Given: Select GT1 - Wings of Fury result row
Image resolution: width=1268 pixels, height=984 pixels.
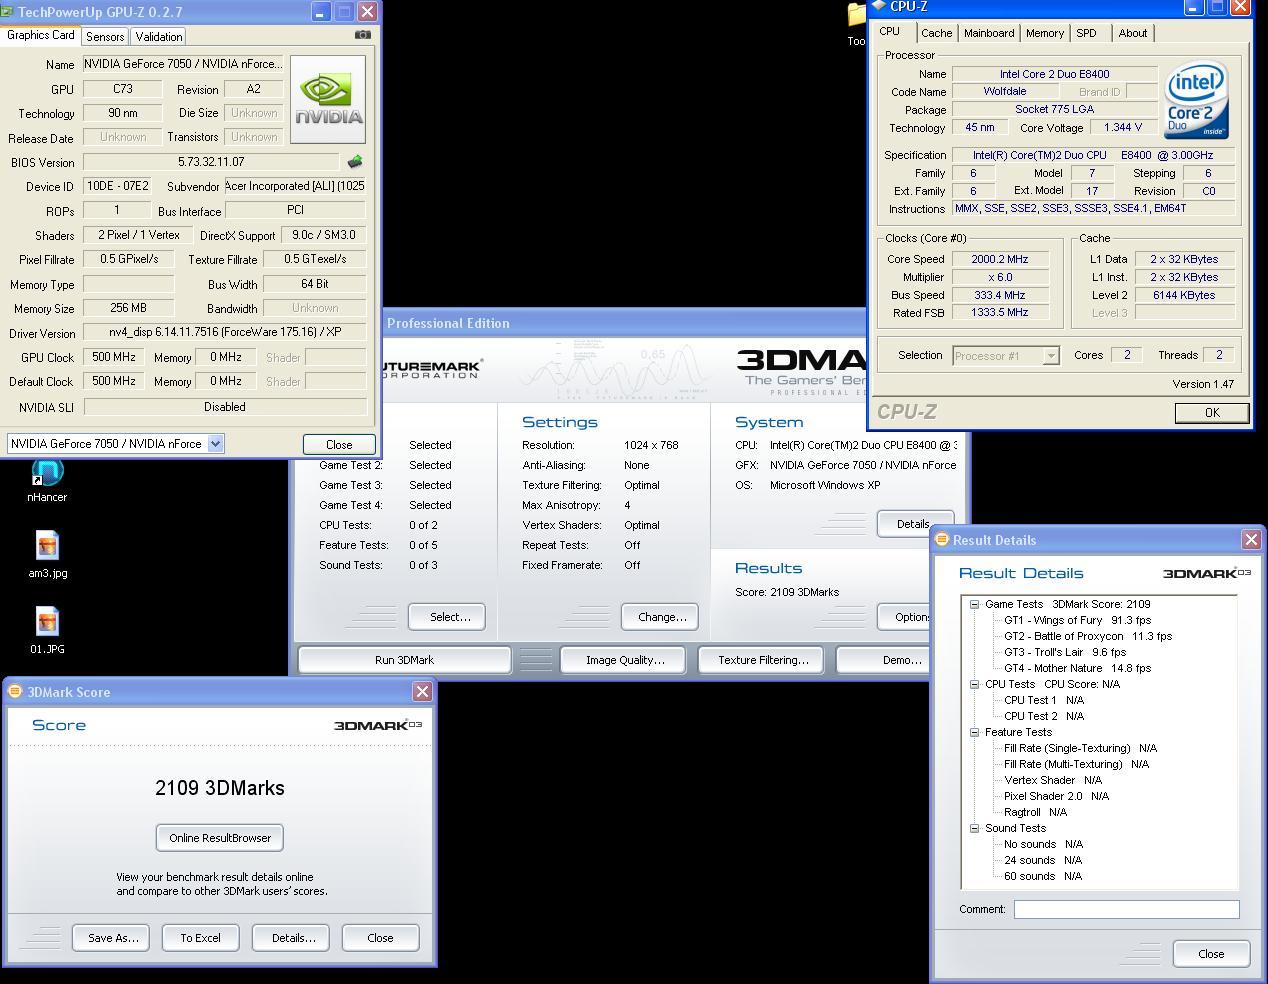Looking at the screenshot, I should coord(1077,620).
